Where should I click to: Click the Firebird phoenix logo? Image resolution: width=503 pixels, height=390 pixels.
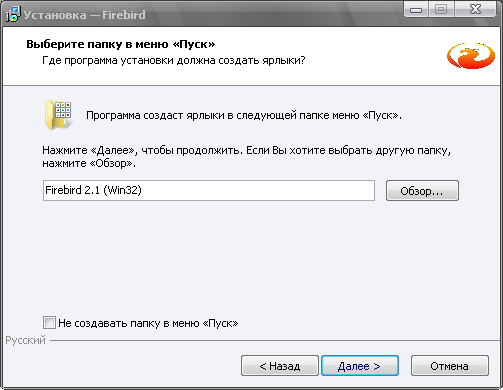pyautogui.click(x=471, y=56)
